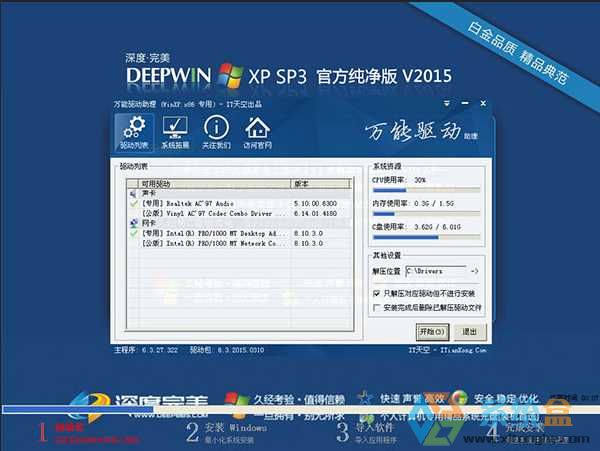Toggle checkmark for Intel PRO/1000 MT Desktop driver
The height and width of the screenshot is (451, 600).
(134, 233)
